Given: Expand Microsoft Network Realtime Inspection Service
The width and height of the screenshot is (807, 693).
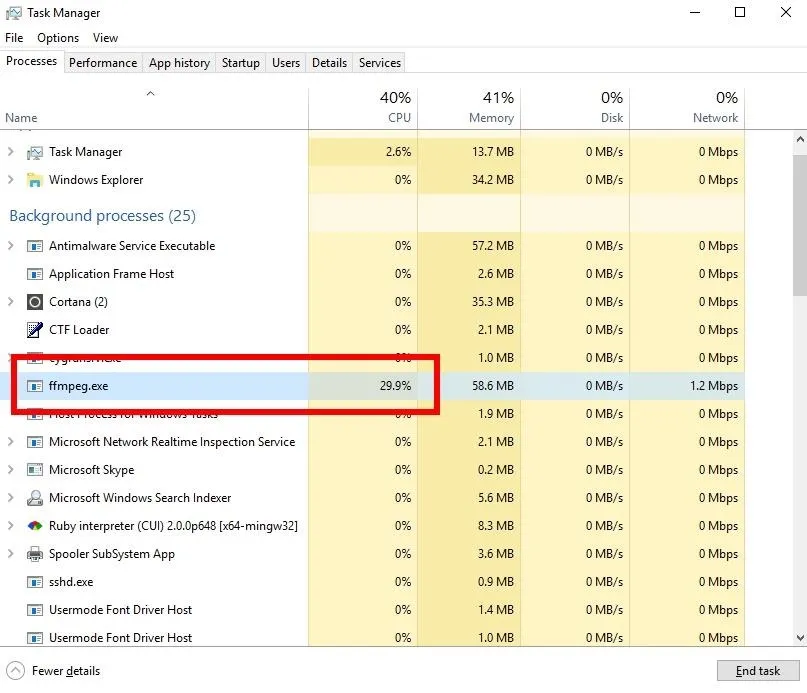Looking at the screenshot, I should click(x=10, y=442).
